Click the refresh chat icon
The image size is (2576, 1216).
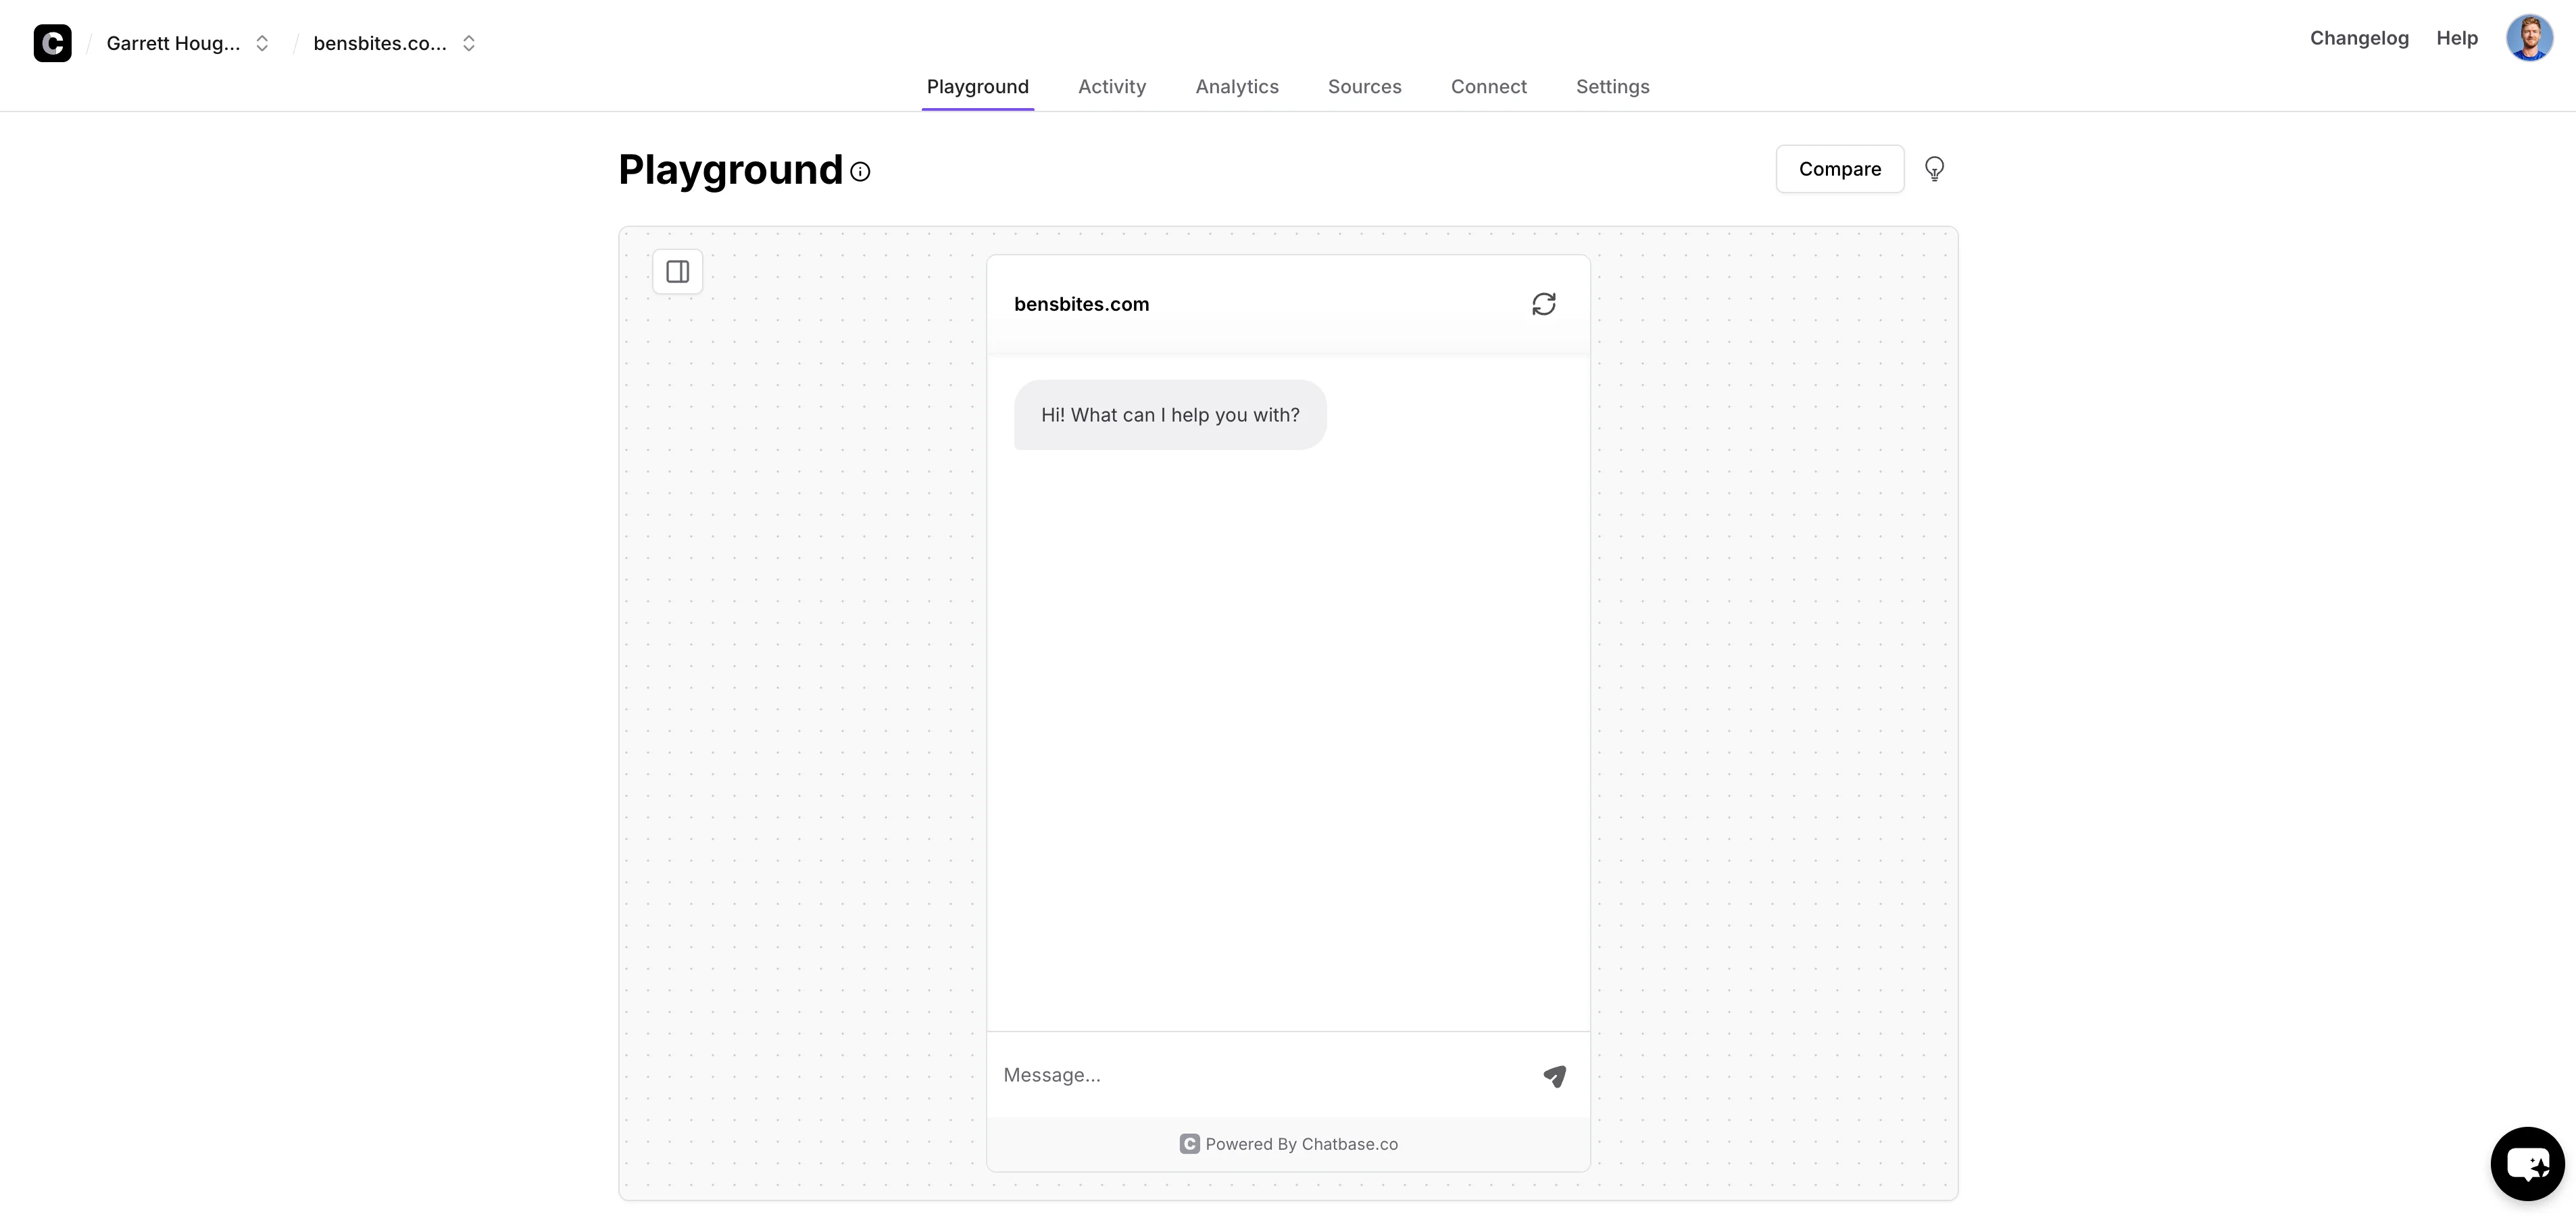tap(1543, 304)
